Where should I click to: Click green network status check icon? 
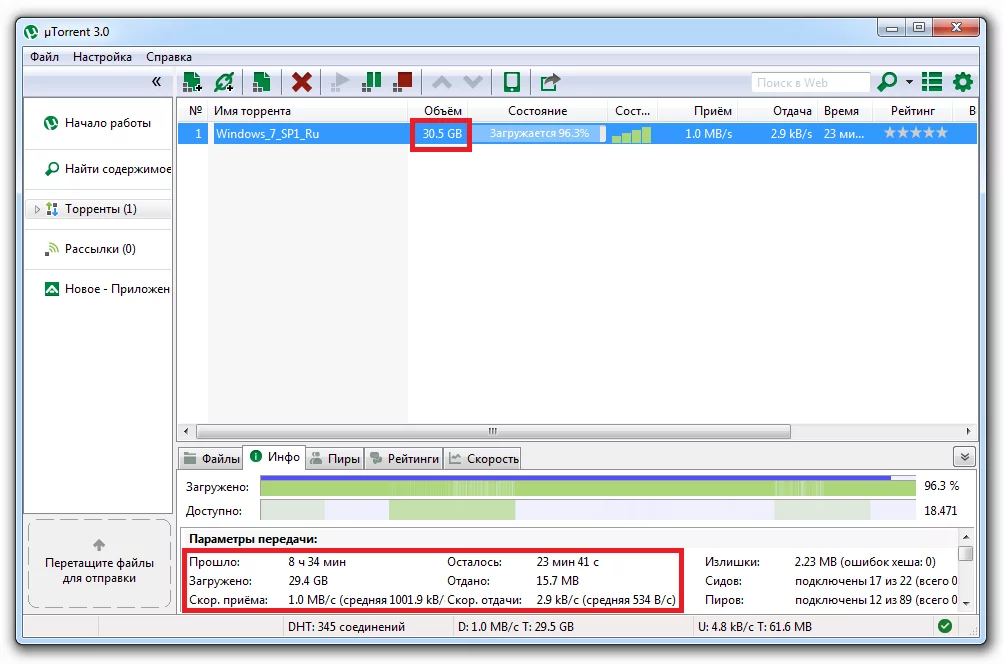[x=945, y=626]
